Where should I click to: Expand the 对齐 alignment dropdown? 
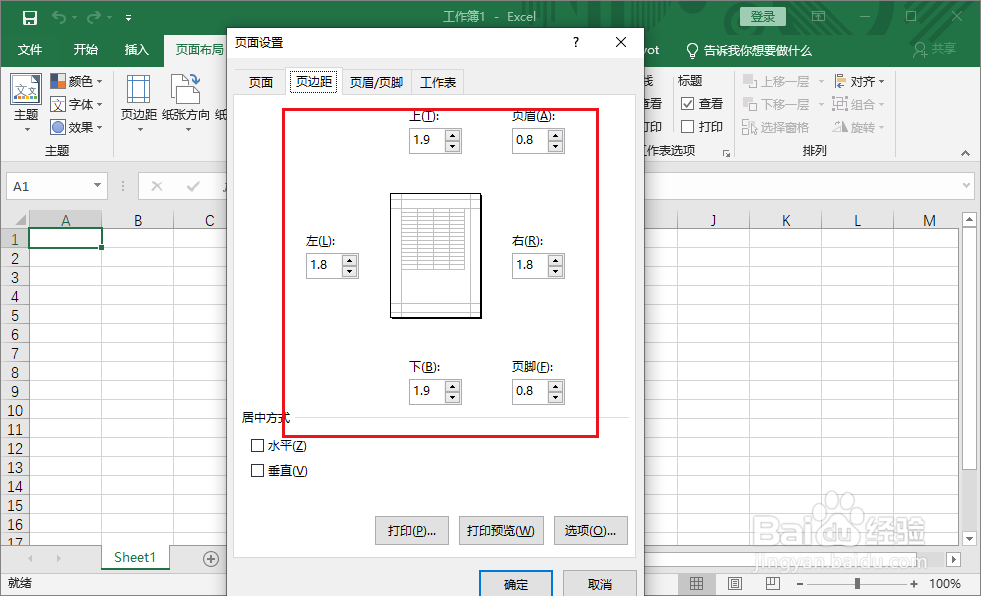click(x=884, y=81)
